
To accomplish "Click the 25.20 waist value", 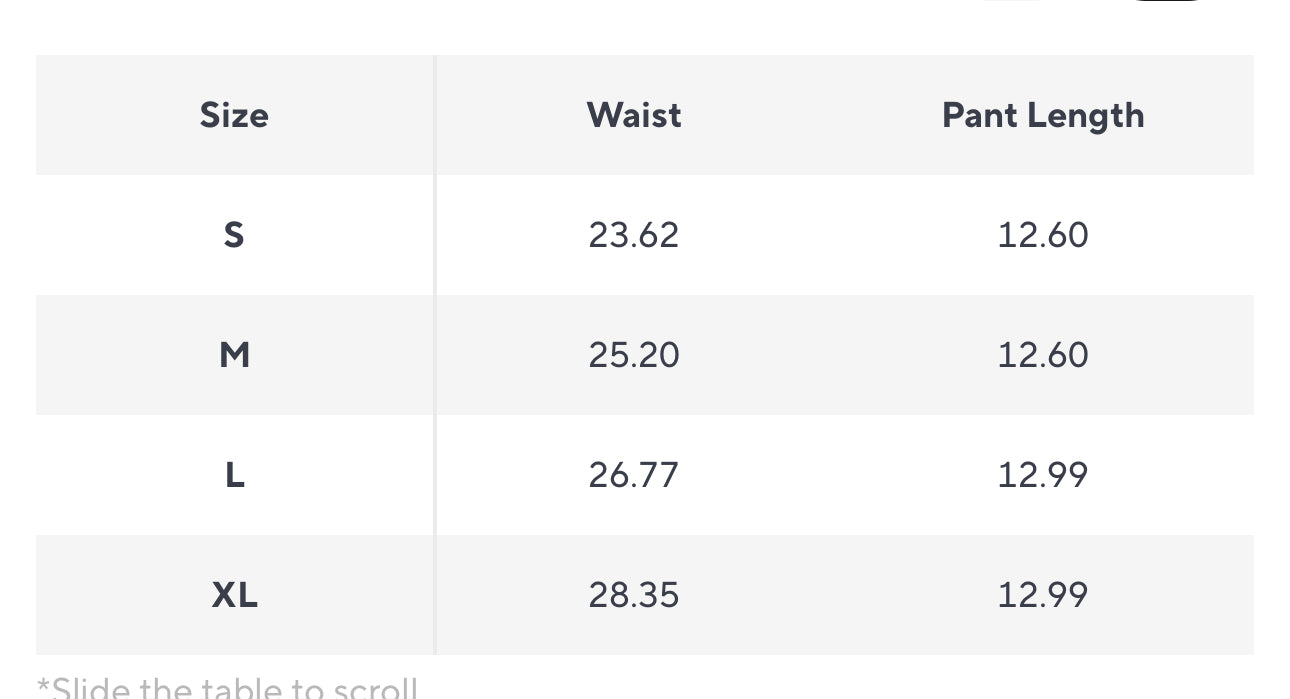I will point(634,355).
